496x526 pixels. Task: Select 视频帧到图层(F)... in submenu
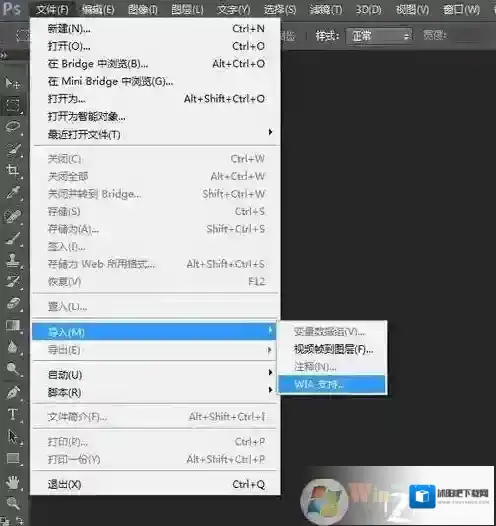[x=332, y=349]
